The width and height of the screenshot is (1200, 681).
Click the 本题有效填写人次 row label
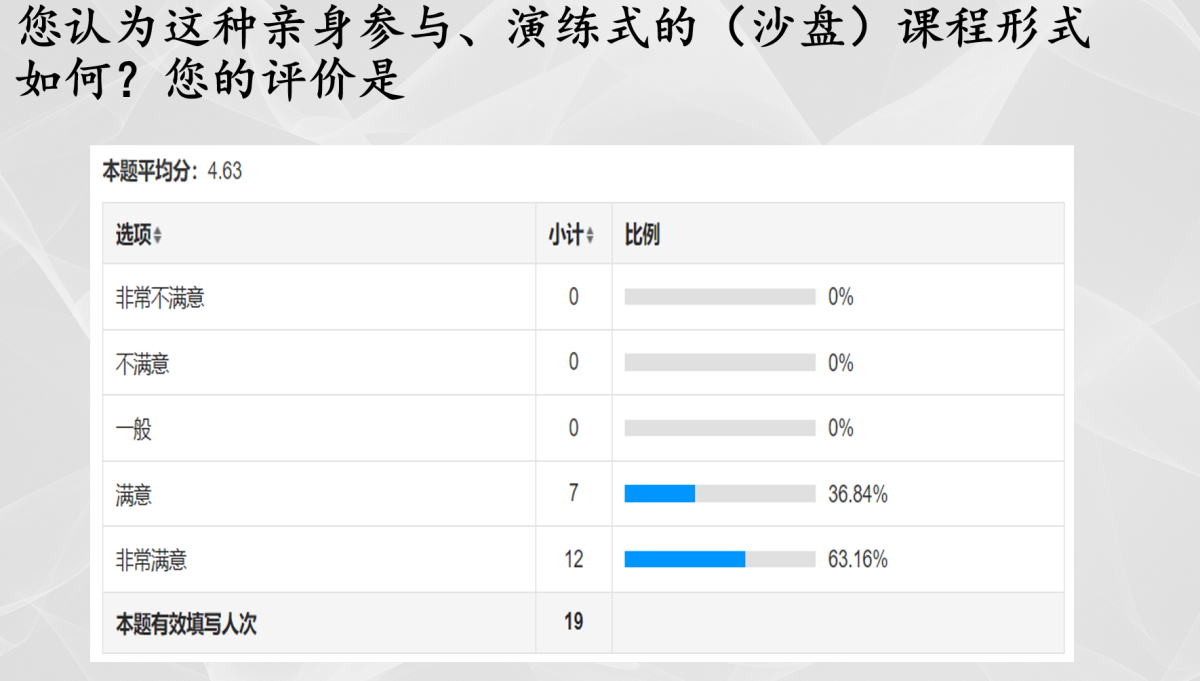coord(187,625)
